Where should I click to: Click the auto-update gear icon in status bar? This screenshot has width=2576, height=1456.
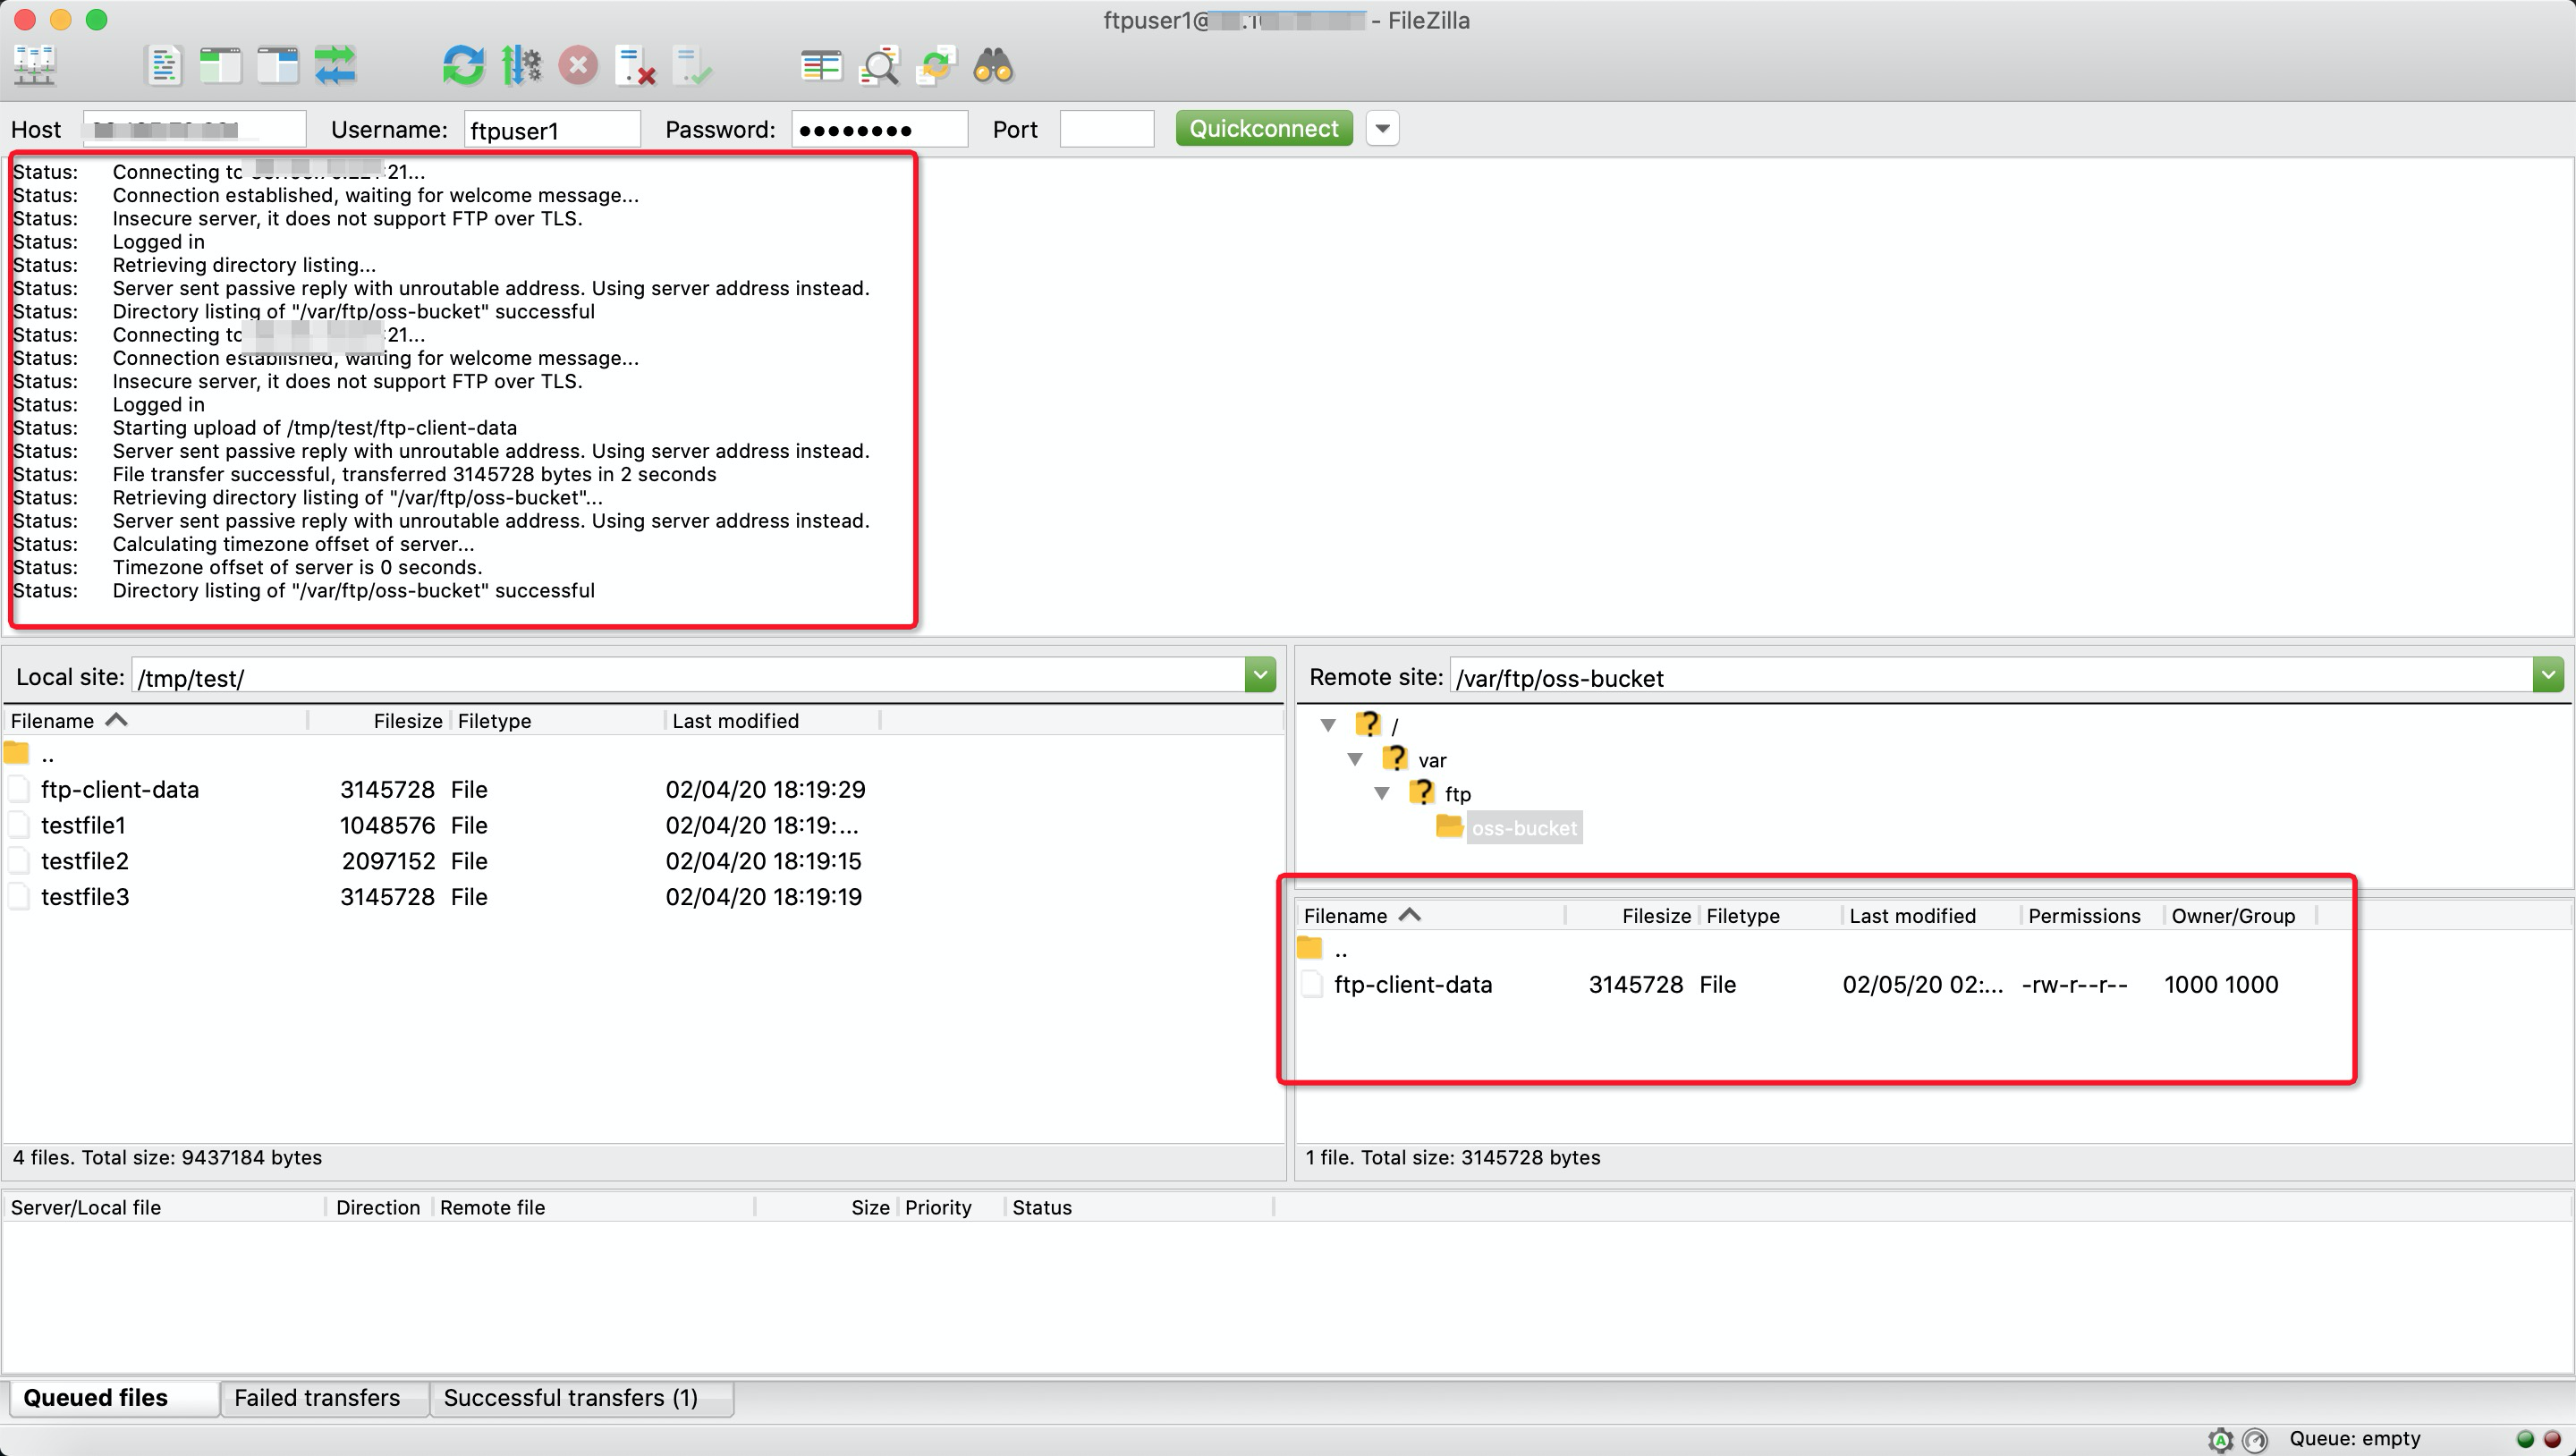tap(2220, 1440)
